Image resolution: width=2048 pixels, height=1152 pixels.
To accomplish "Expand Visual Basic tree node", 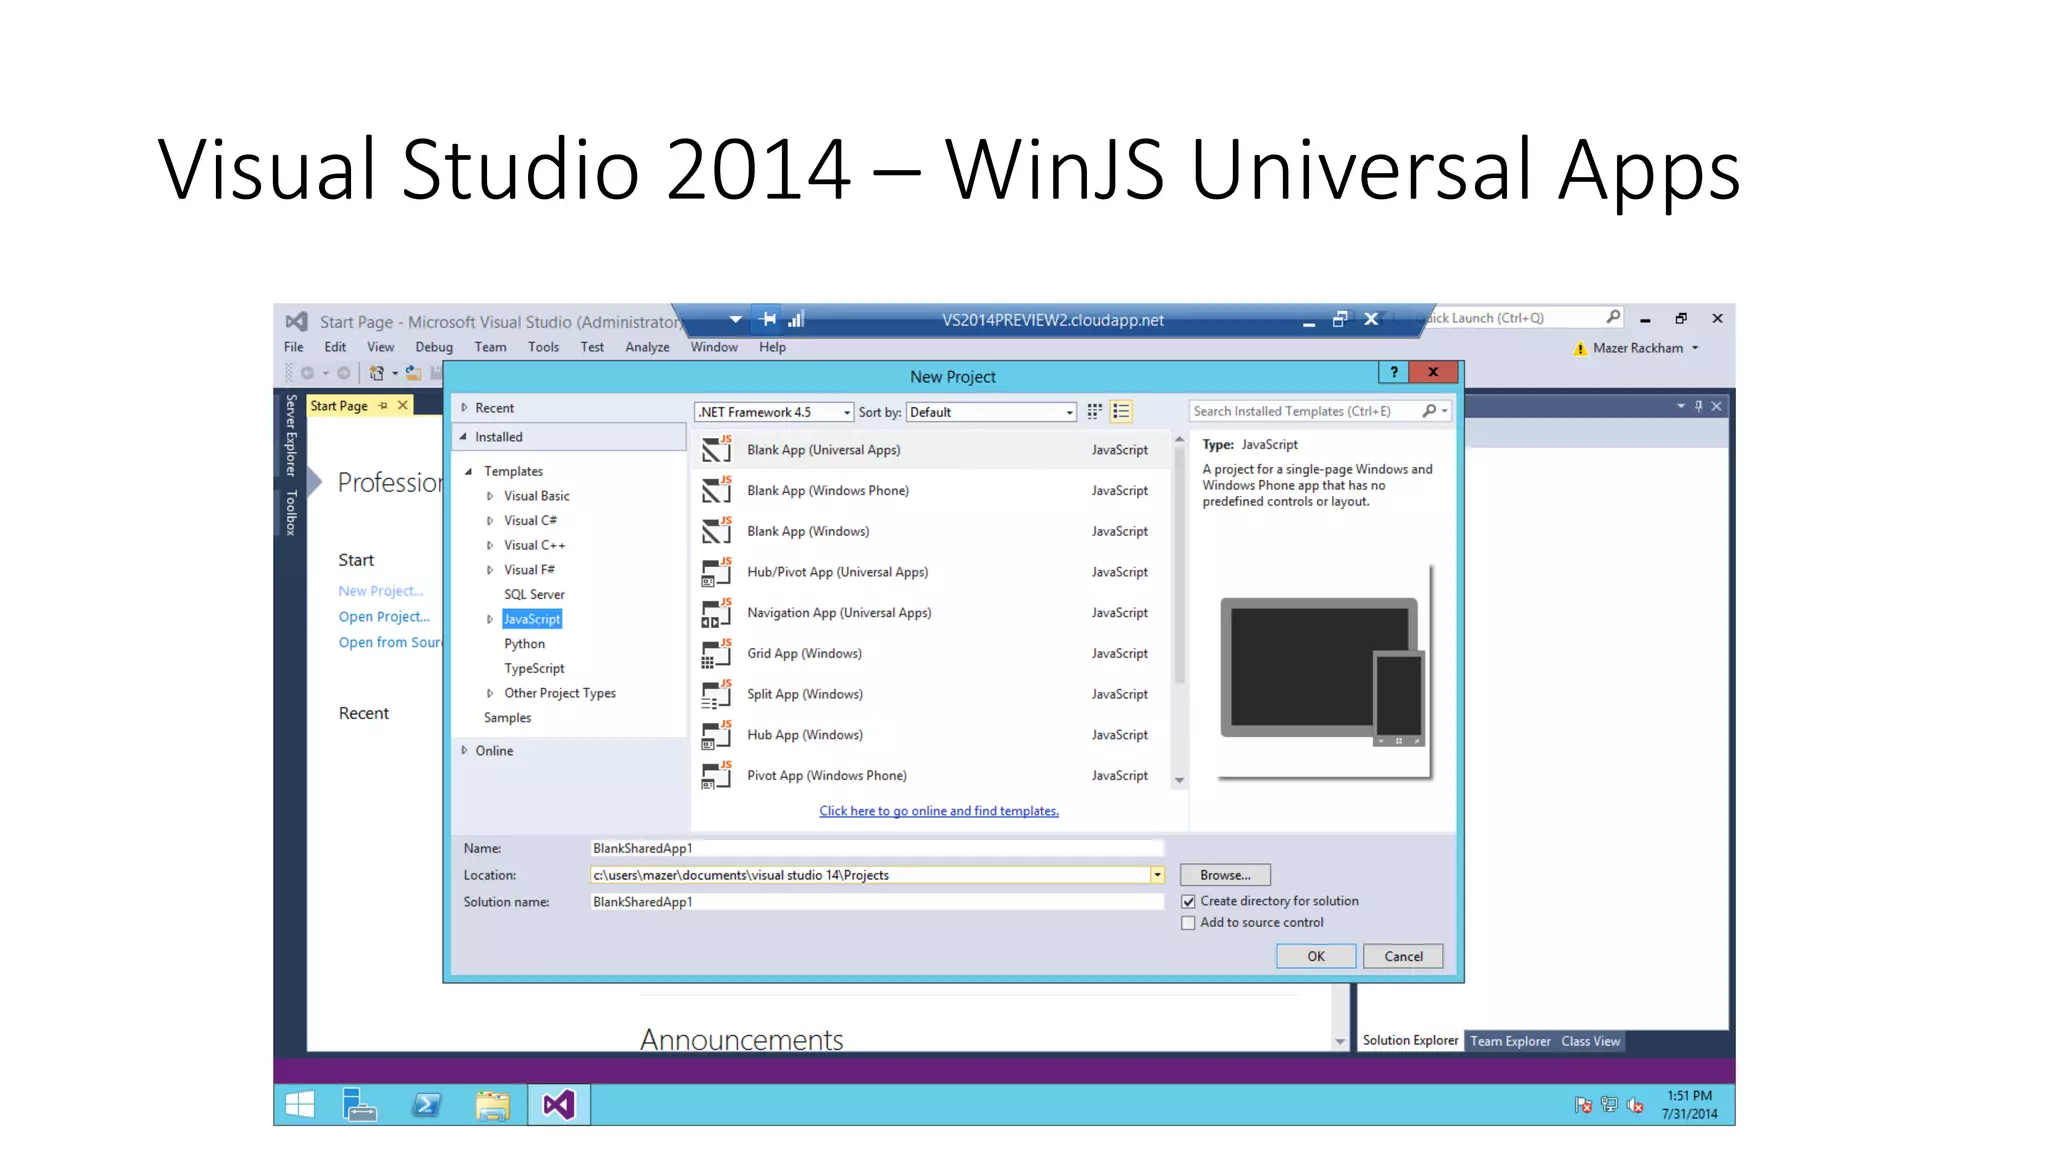I will [x=489, y=496].
